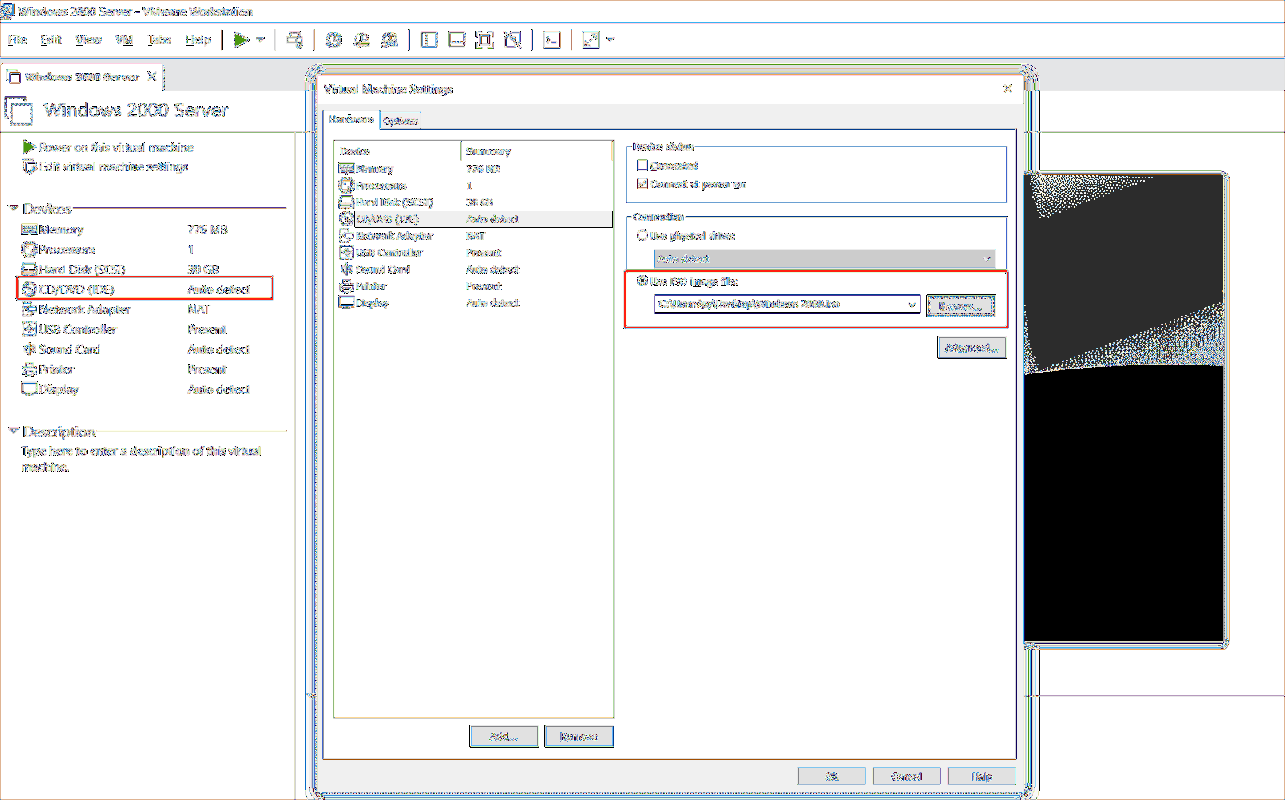Viewport: 1285px width, 800px height.
Task: Open the Help menu
Action: coord(199,40)
